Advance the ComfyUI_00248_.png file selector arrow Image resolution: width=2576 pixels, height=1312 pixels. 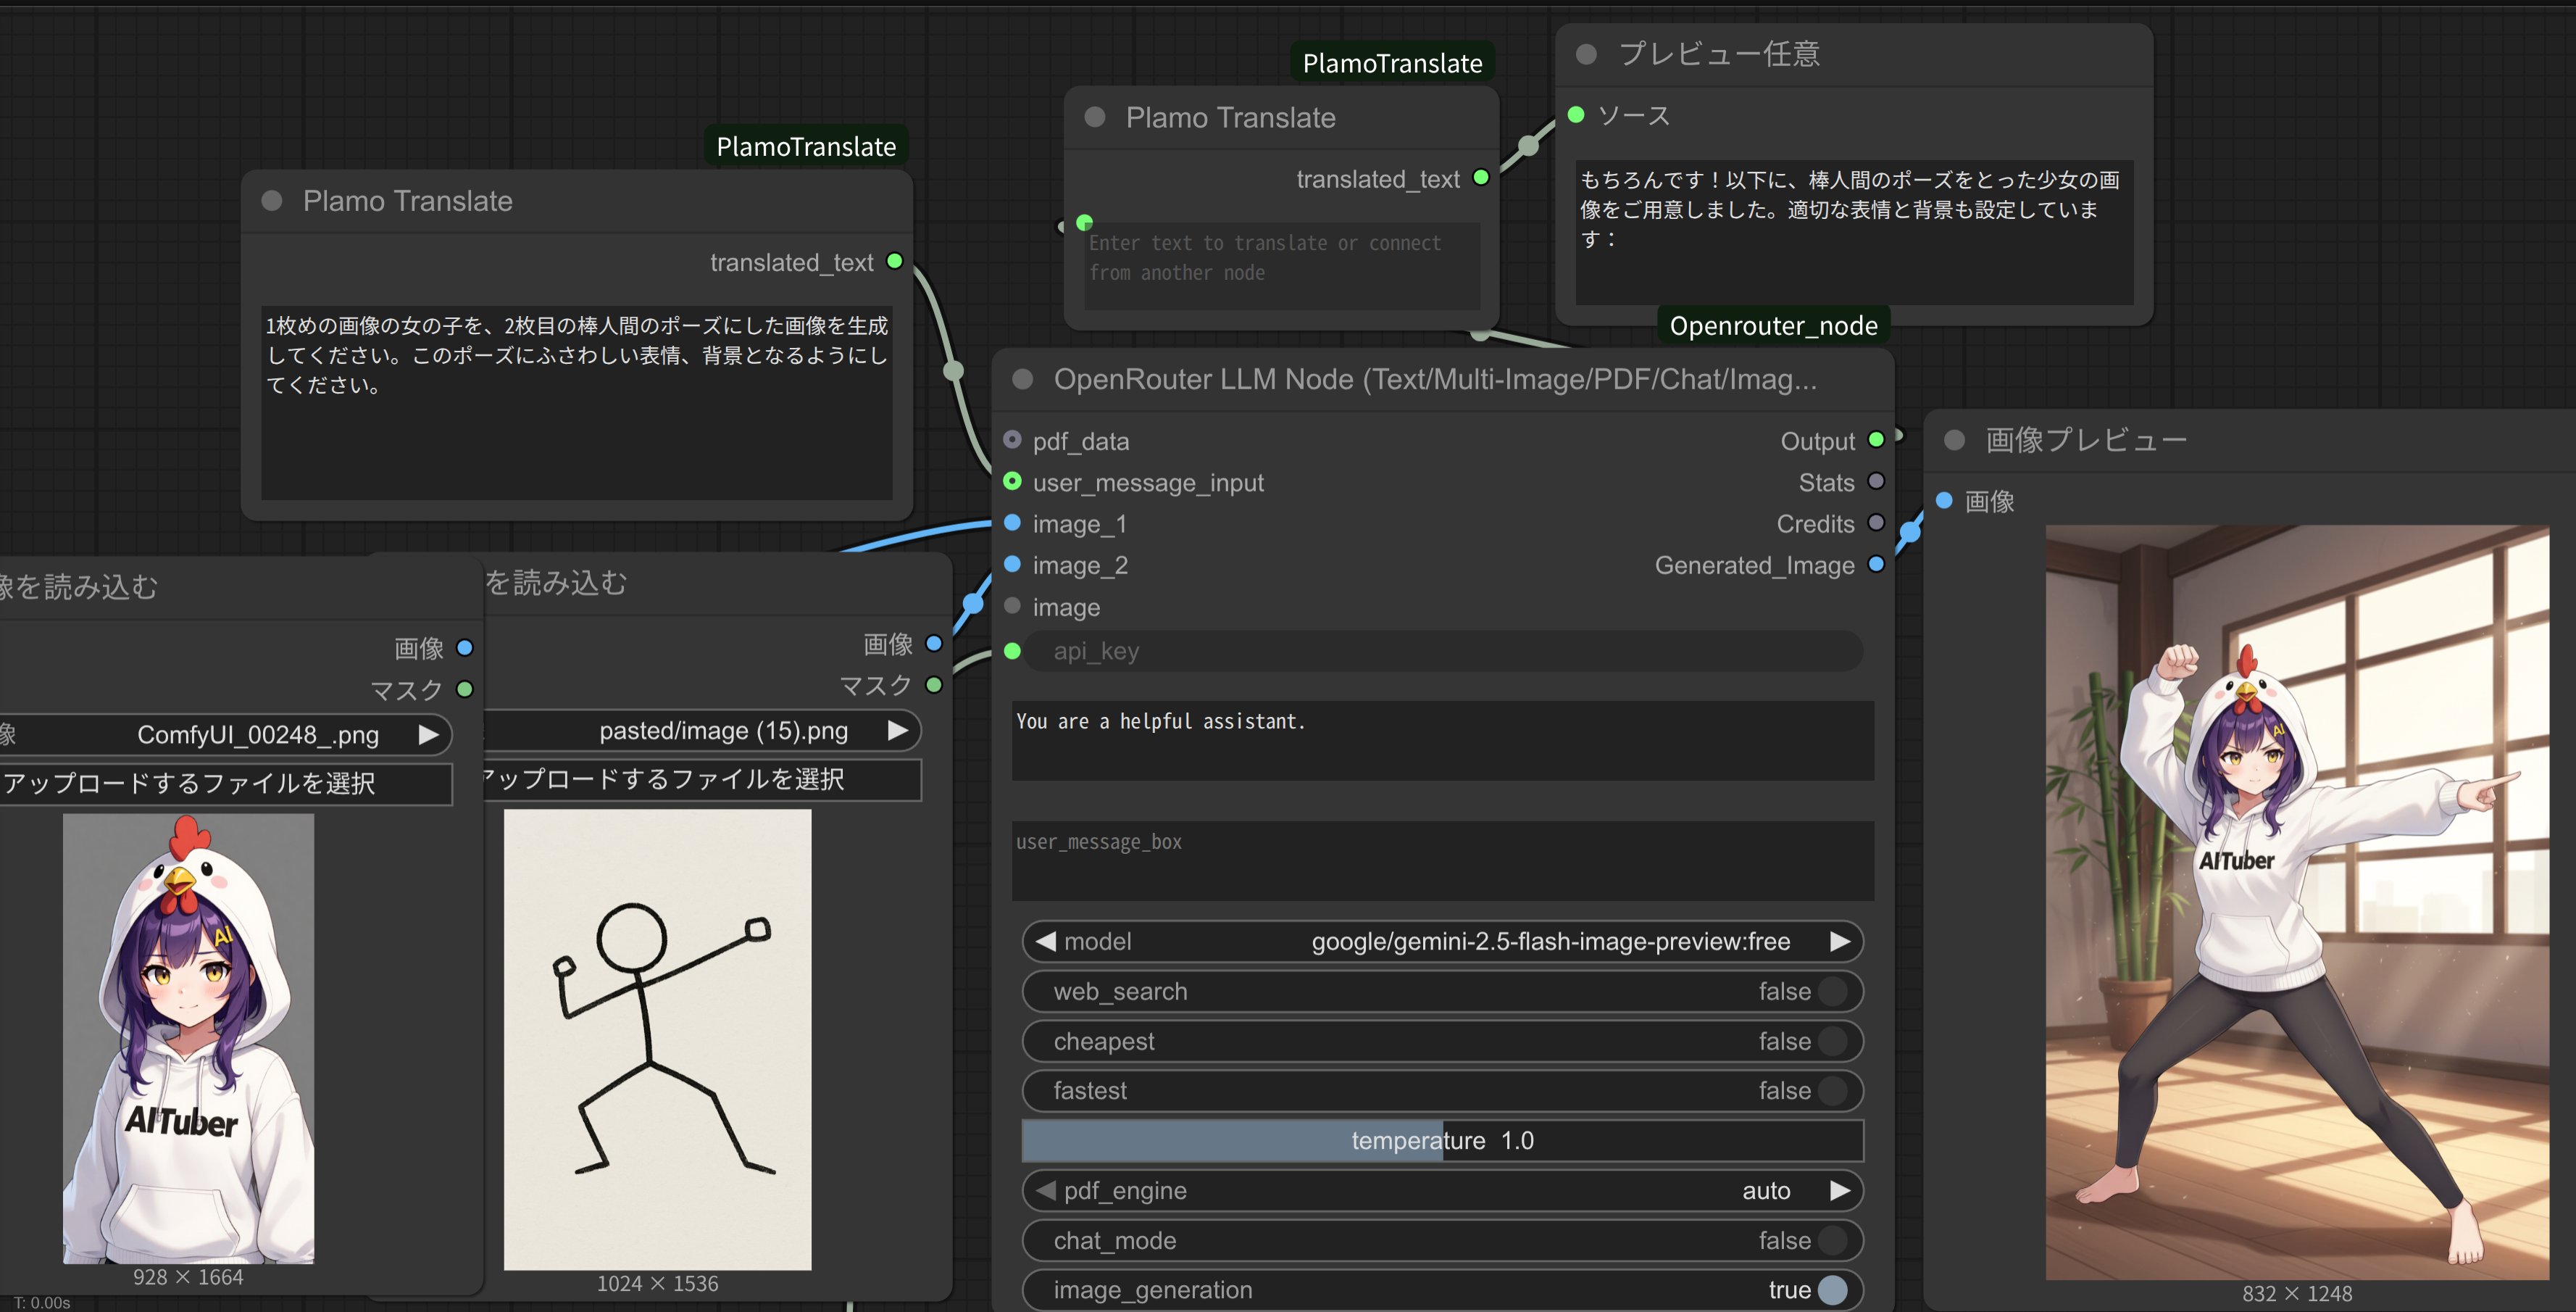pyautogui.click(x=428, y=735)
